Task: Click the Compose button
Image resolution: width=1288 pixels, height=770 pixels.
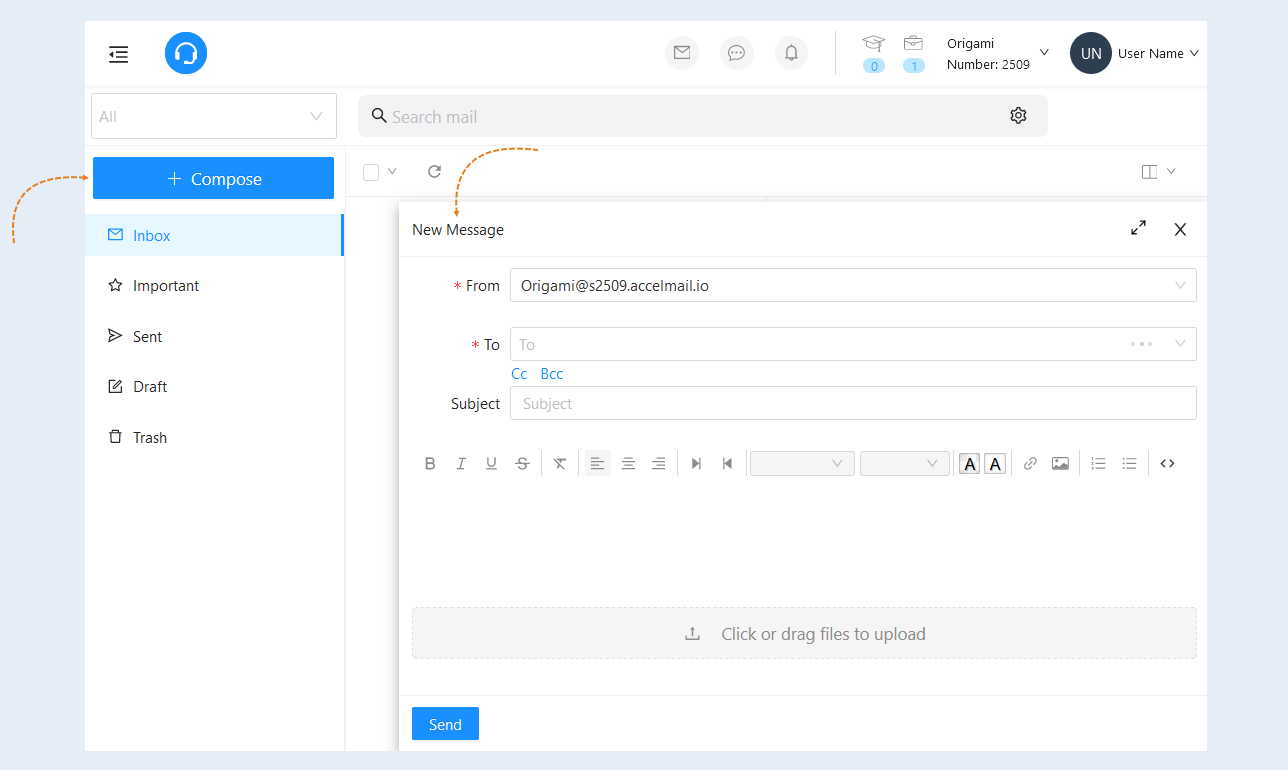Action: tap(213, 178)
